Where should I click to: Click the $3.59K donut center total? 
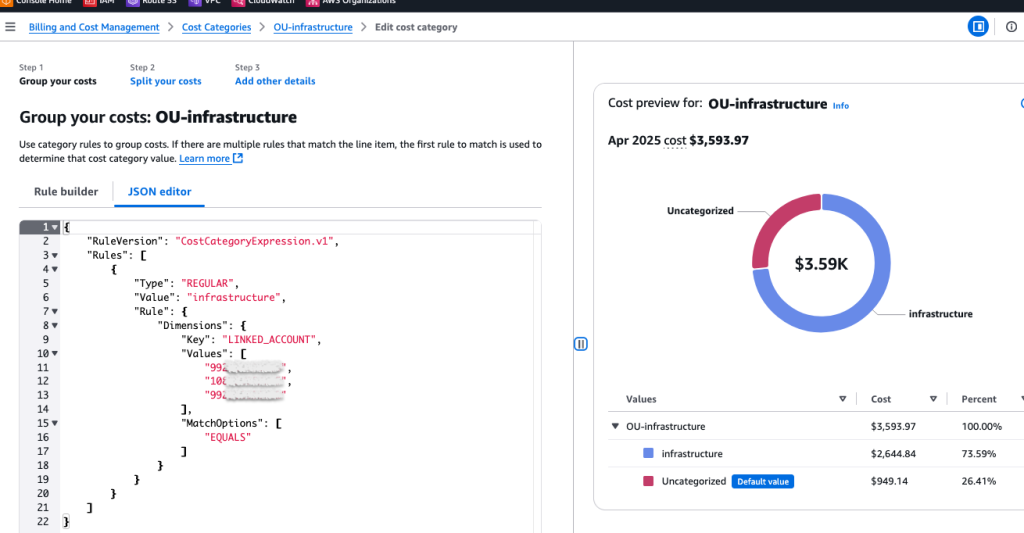click(x=821, y=264)
